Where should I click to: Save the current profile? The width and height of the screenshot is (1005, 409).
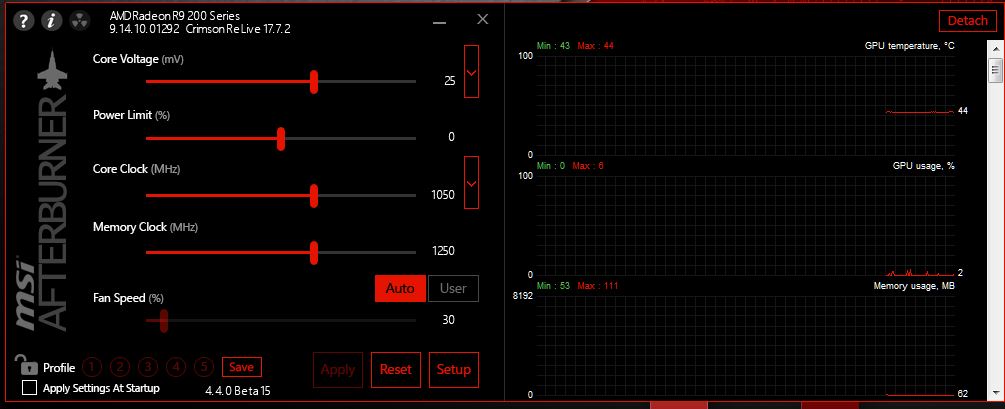(242, 367)
